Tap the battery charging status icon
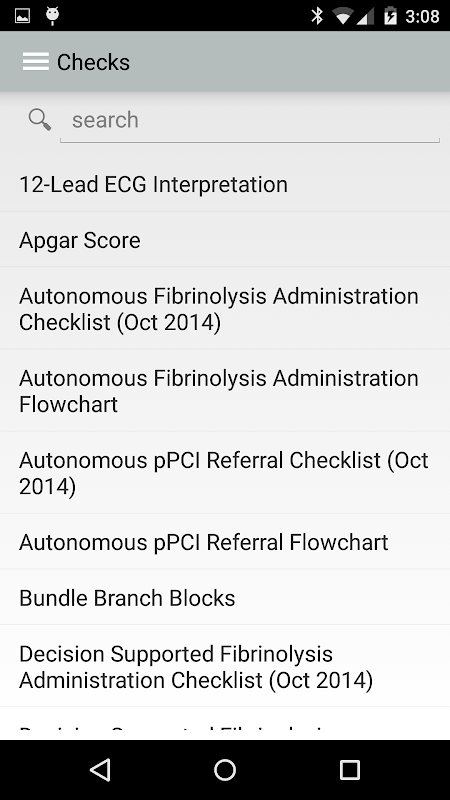Viewport: 450px width, 800px height. click(x=390, y=16)
